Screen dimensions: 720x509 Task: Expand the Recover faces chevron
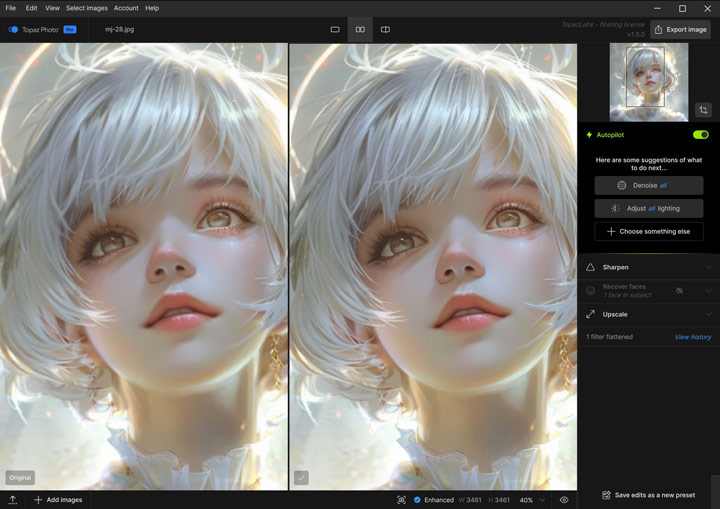pos(709,290)
